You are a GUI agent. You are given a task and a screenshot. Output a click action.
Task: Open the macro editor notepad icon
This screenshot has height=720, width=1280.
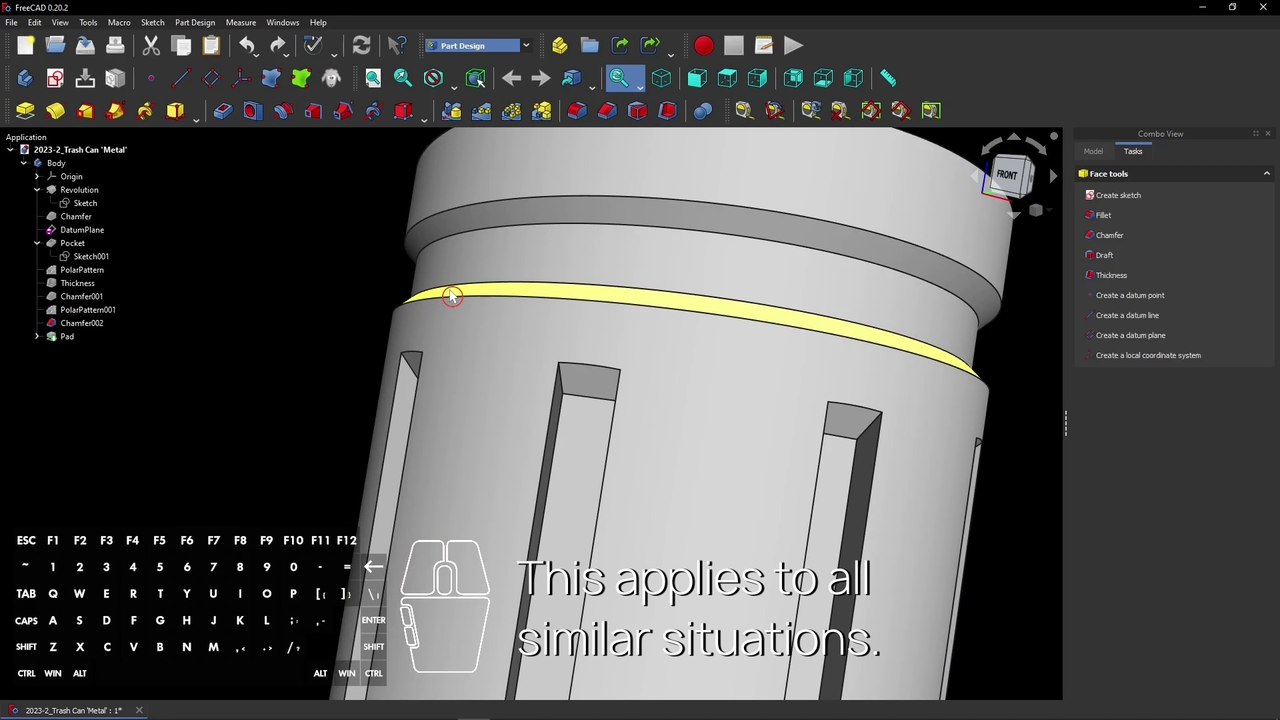pos(763,45)
